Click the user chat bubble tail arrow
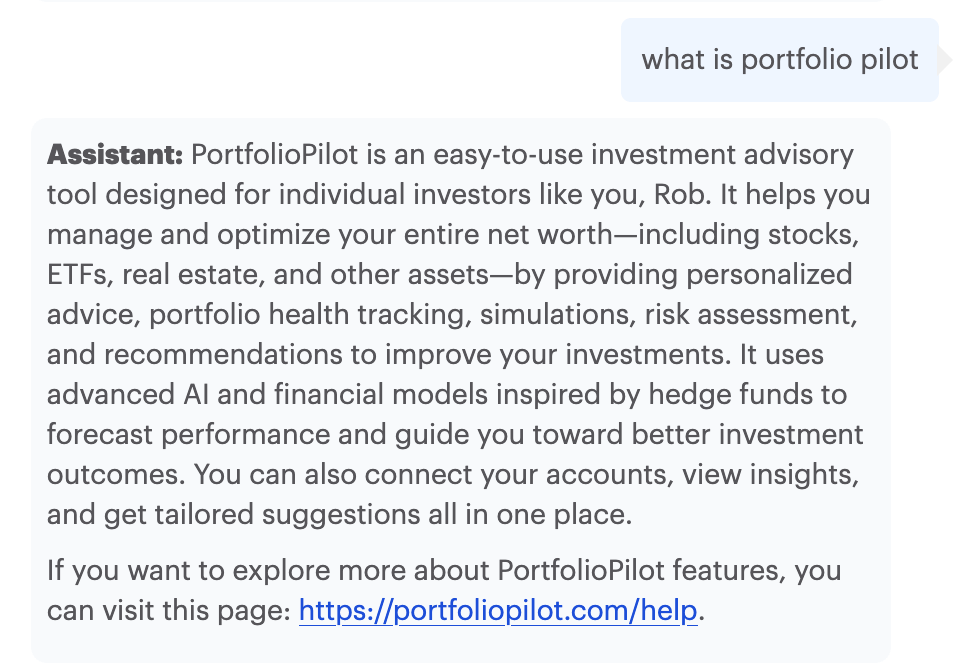Image resolution: width=956 pixels, height=663 pixels. (x=945, y=60)
